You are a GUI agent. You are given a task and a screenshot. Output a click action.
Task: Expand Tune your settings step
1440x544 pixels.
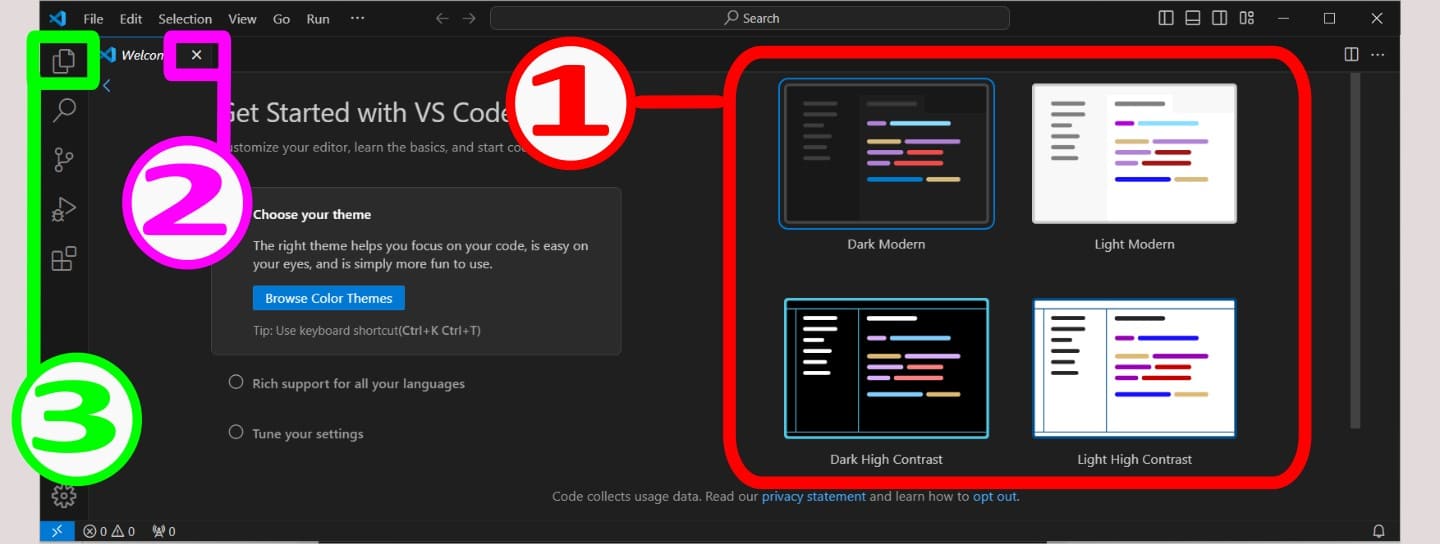pyautogui.click(x=308, y=434)
